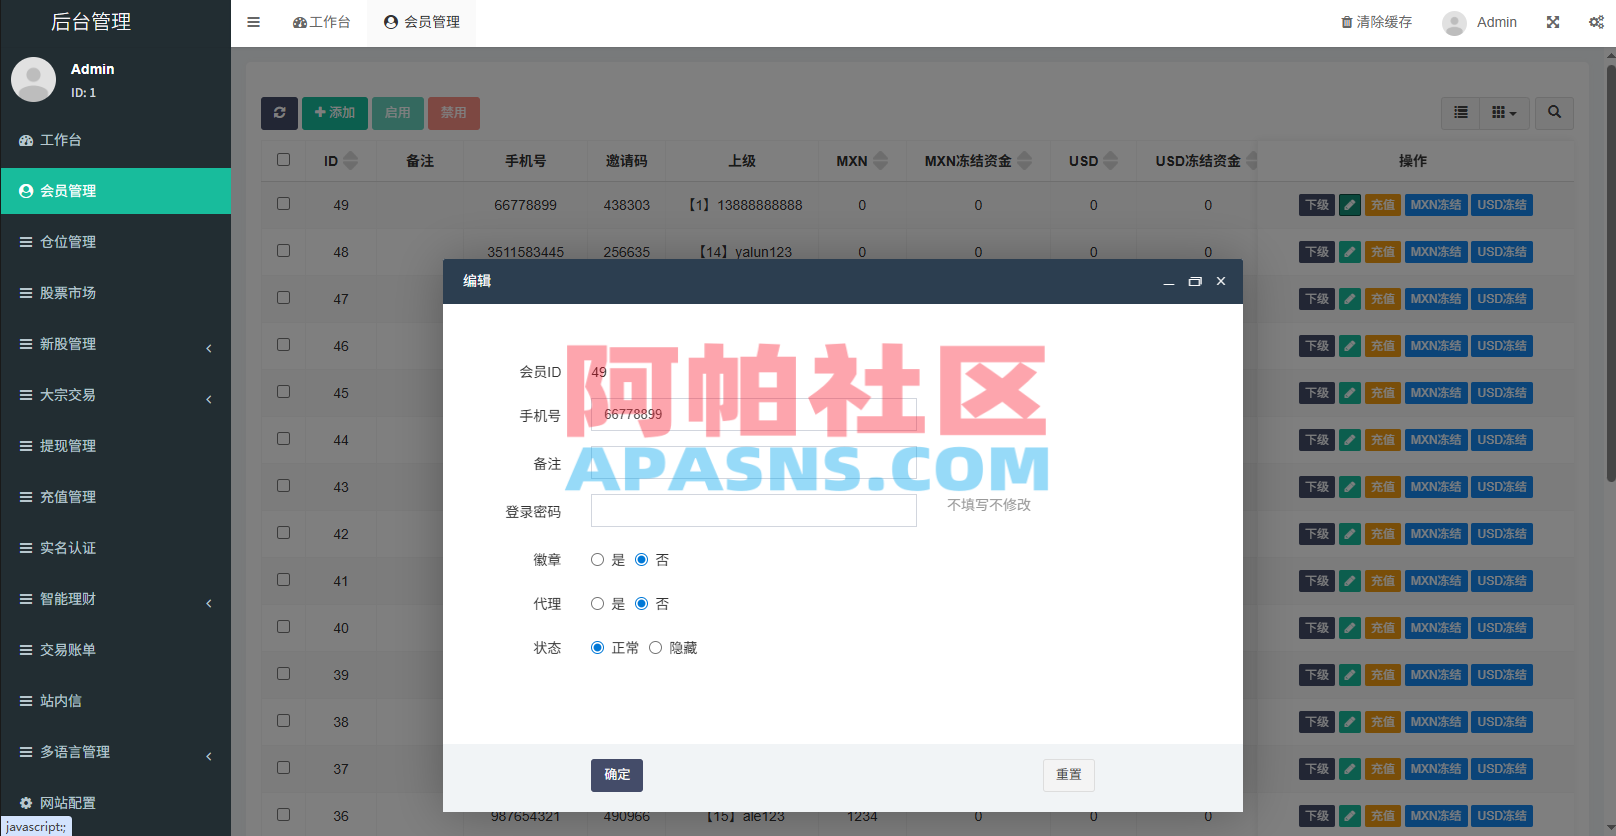
Task: Maximize the 编辑 dialog
Action: (x=1194, y=282)
